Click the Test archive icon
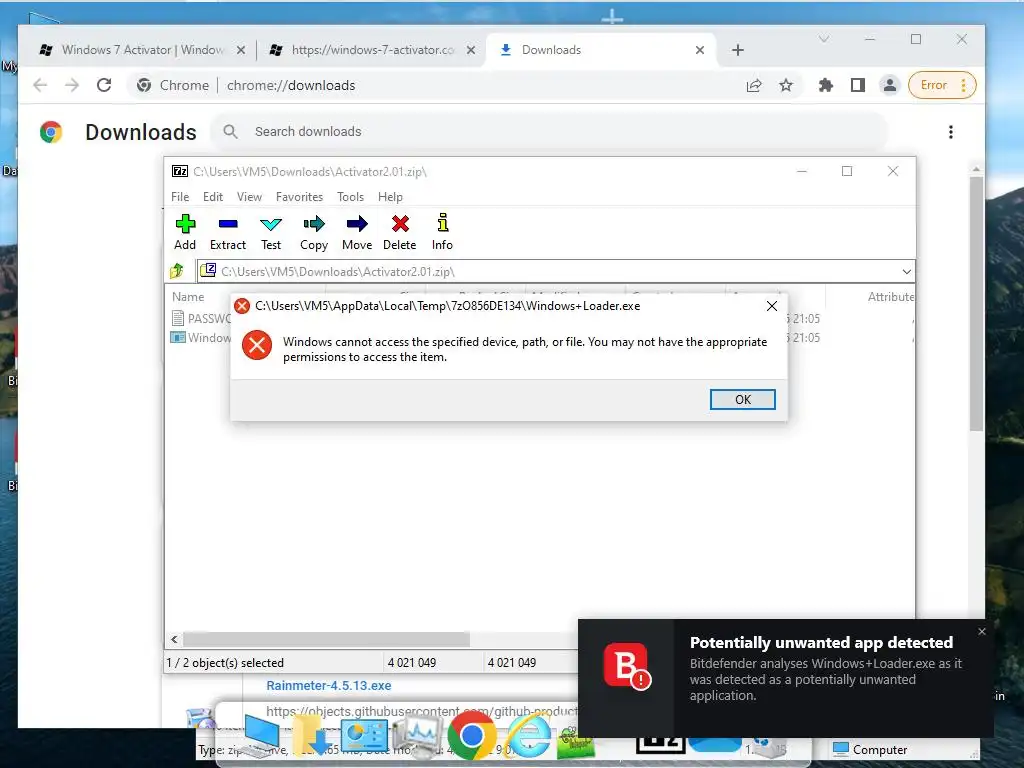Image resolution: width=1024 pixels, height=768 pixels. tap(270, 232)
